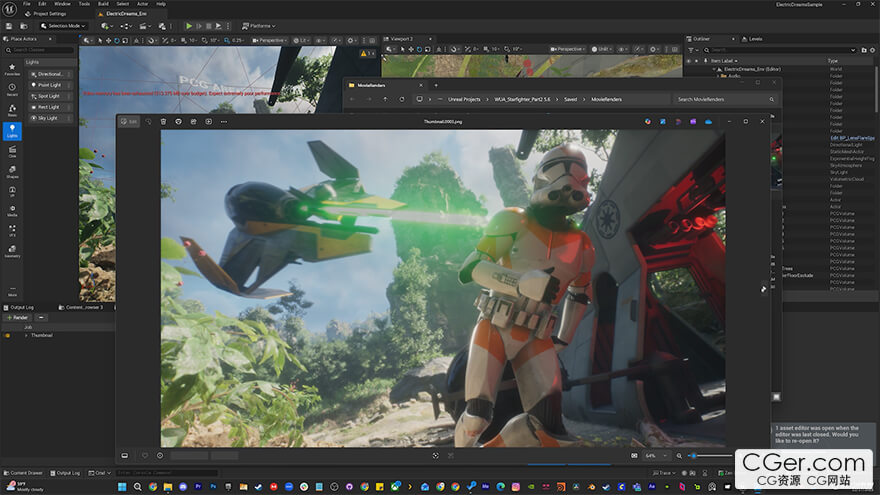Open zoom percentage dropdown in Photos viewer
The width and height of the screenshot is (880, 495).
[657, 456]
